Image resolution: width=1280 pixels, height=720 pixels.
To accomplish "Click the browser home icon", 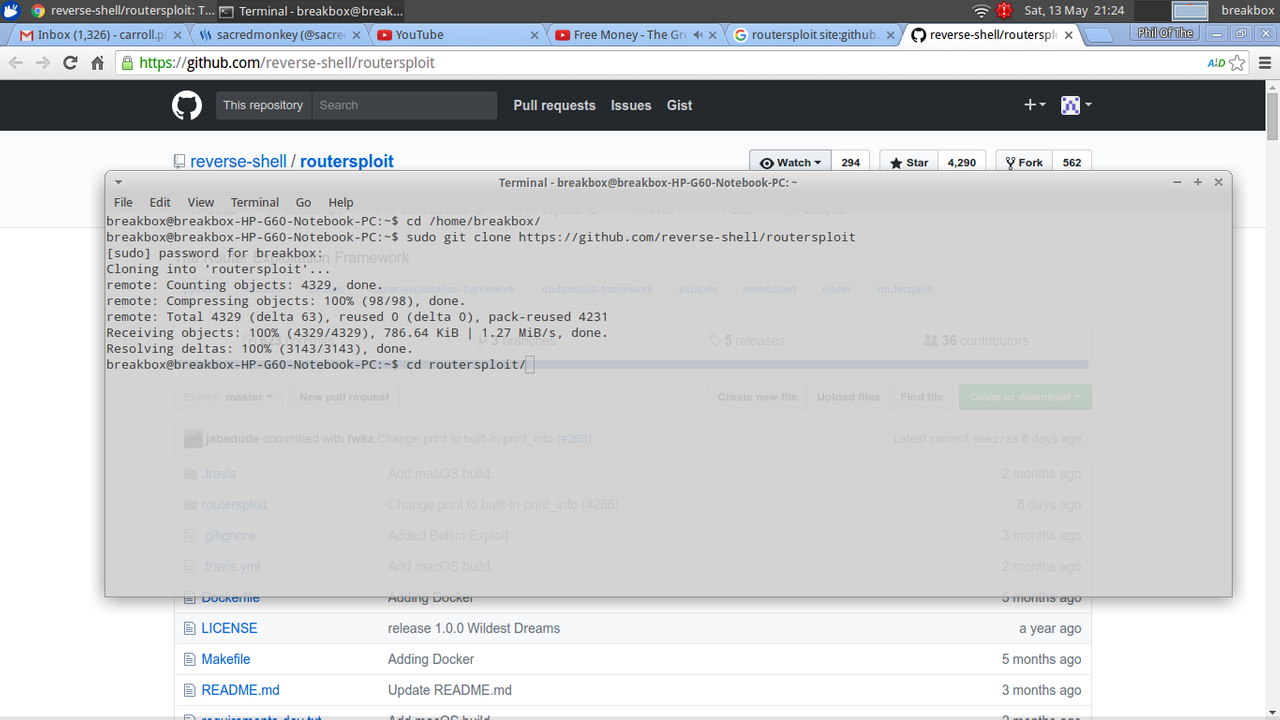I will (96, 62).
